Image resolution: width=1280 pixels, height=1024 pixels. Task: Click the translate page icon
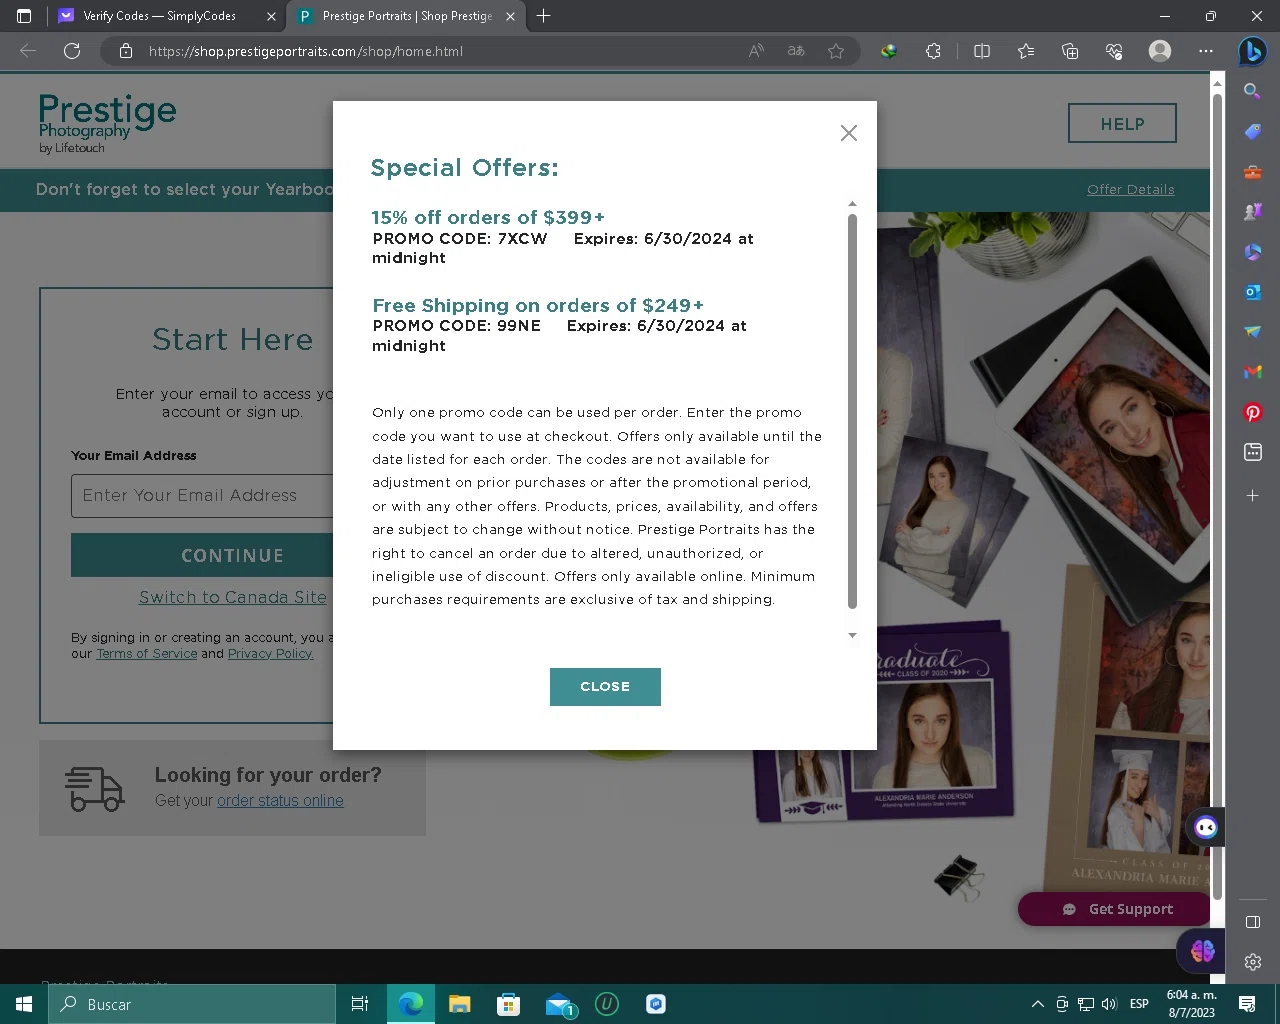pyautogui.click(x=796, y=51)
